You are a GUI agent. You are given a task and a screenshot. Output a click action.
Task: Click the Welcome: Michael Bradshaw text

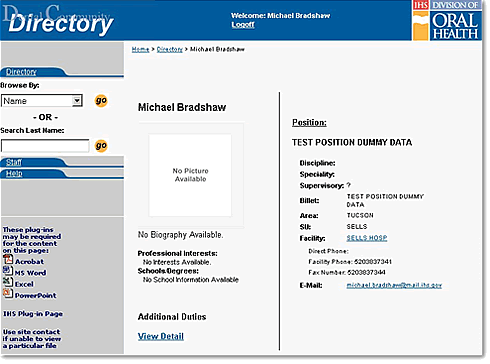coord(281,16)
